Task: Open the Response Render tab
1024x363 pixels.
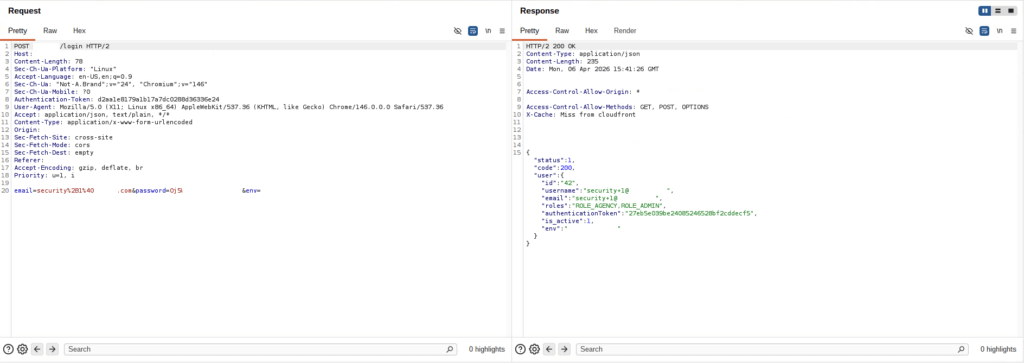Action: click(x=625, y=31)
